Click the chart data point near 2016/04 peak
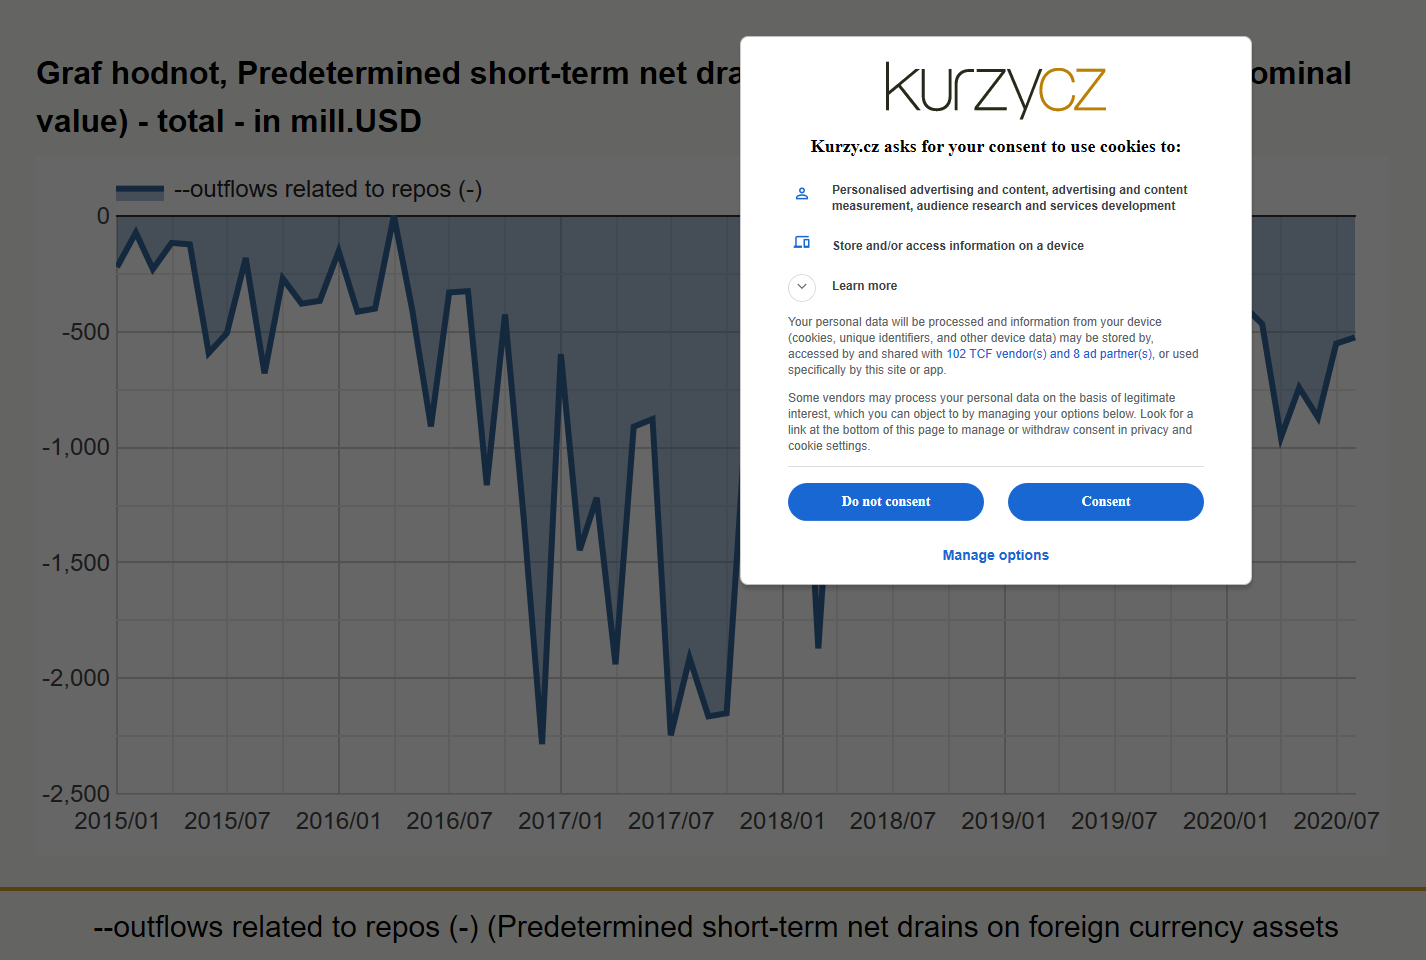Screen dimensions: 1426x960 tap(394, 218)
